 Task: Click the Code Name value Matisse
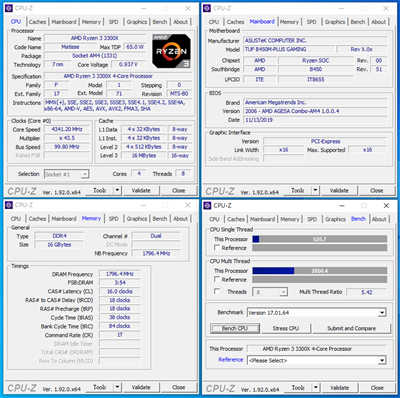pos(70,47)
